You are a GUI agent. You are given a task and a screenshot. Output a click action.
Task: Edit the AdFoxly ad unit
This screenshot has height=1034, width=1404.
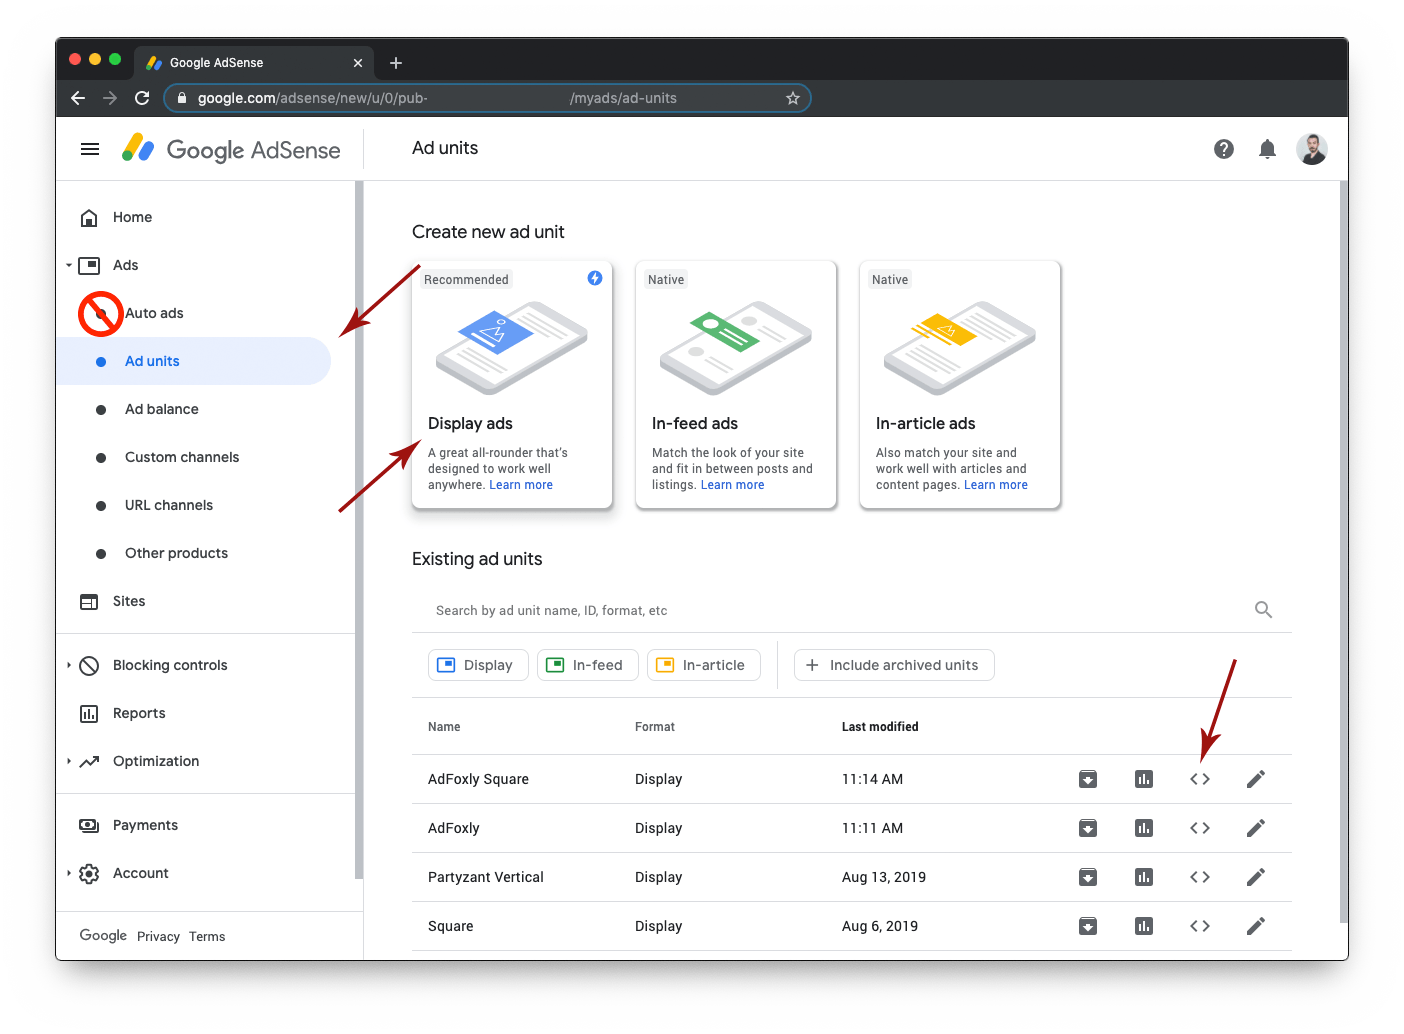click(x=1256, y=828)
